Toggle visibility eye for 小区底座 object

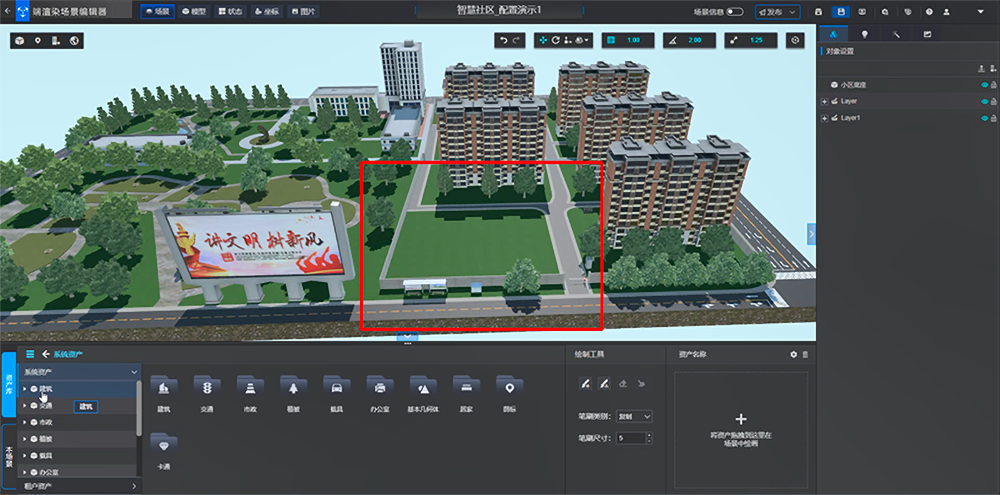(984, 85)
